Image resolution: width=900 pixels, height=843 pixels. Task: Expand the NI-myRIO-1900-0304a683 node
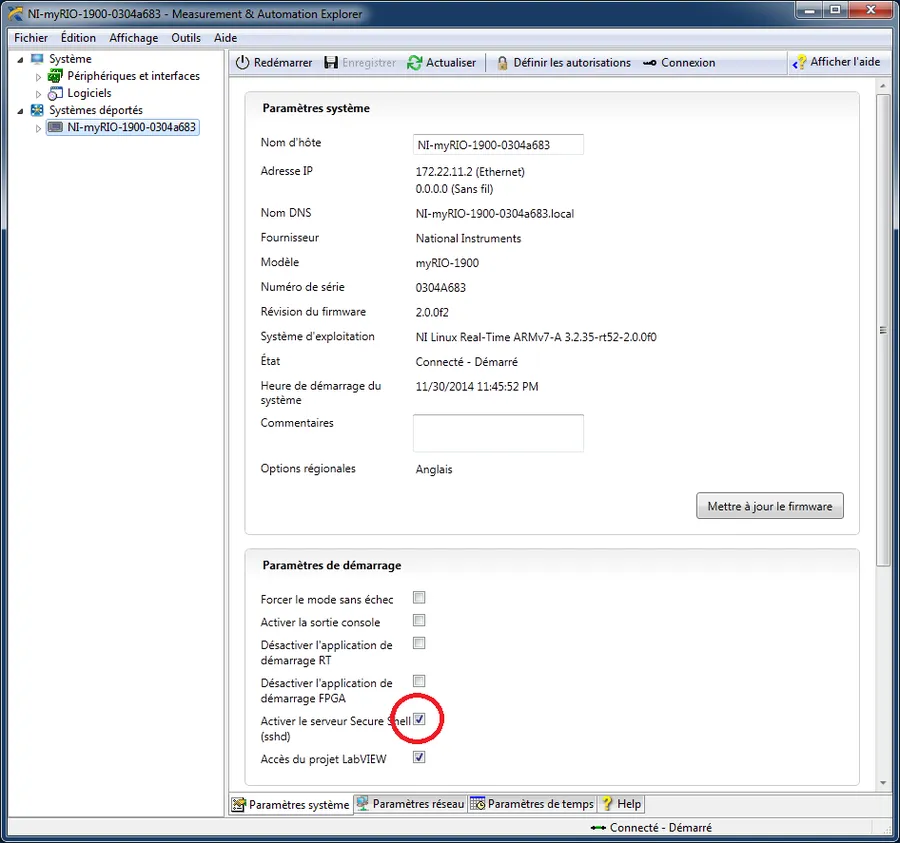38,128
